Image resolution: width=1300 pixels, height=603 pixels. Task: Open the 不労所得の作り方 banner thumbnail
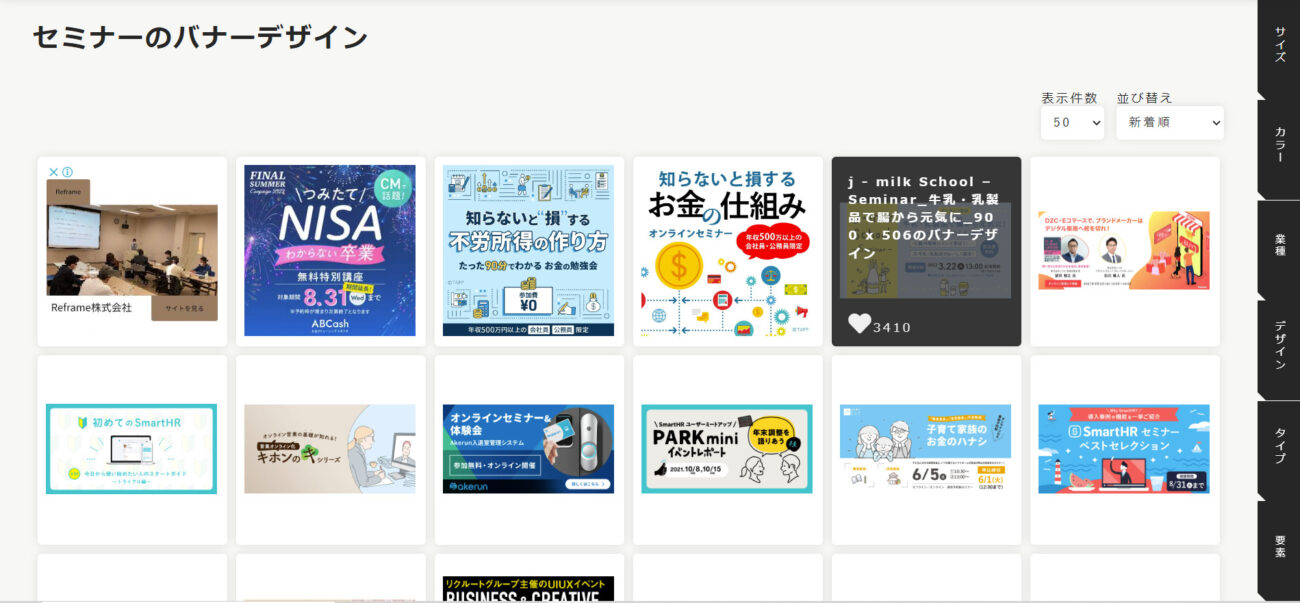[529, 250]
